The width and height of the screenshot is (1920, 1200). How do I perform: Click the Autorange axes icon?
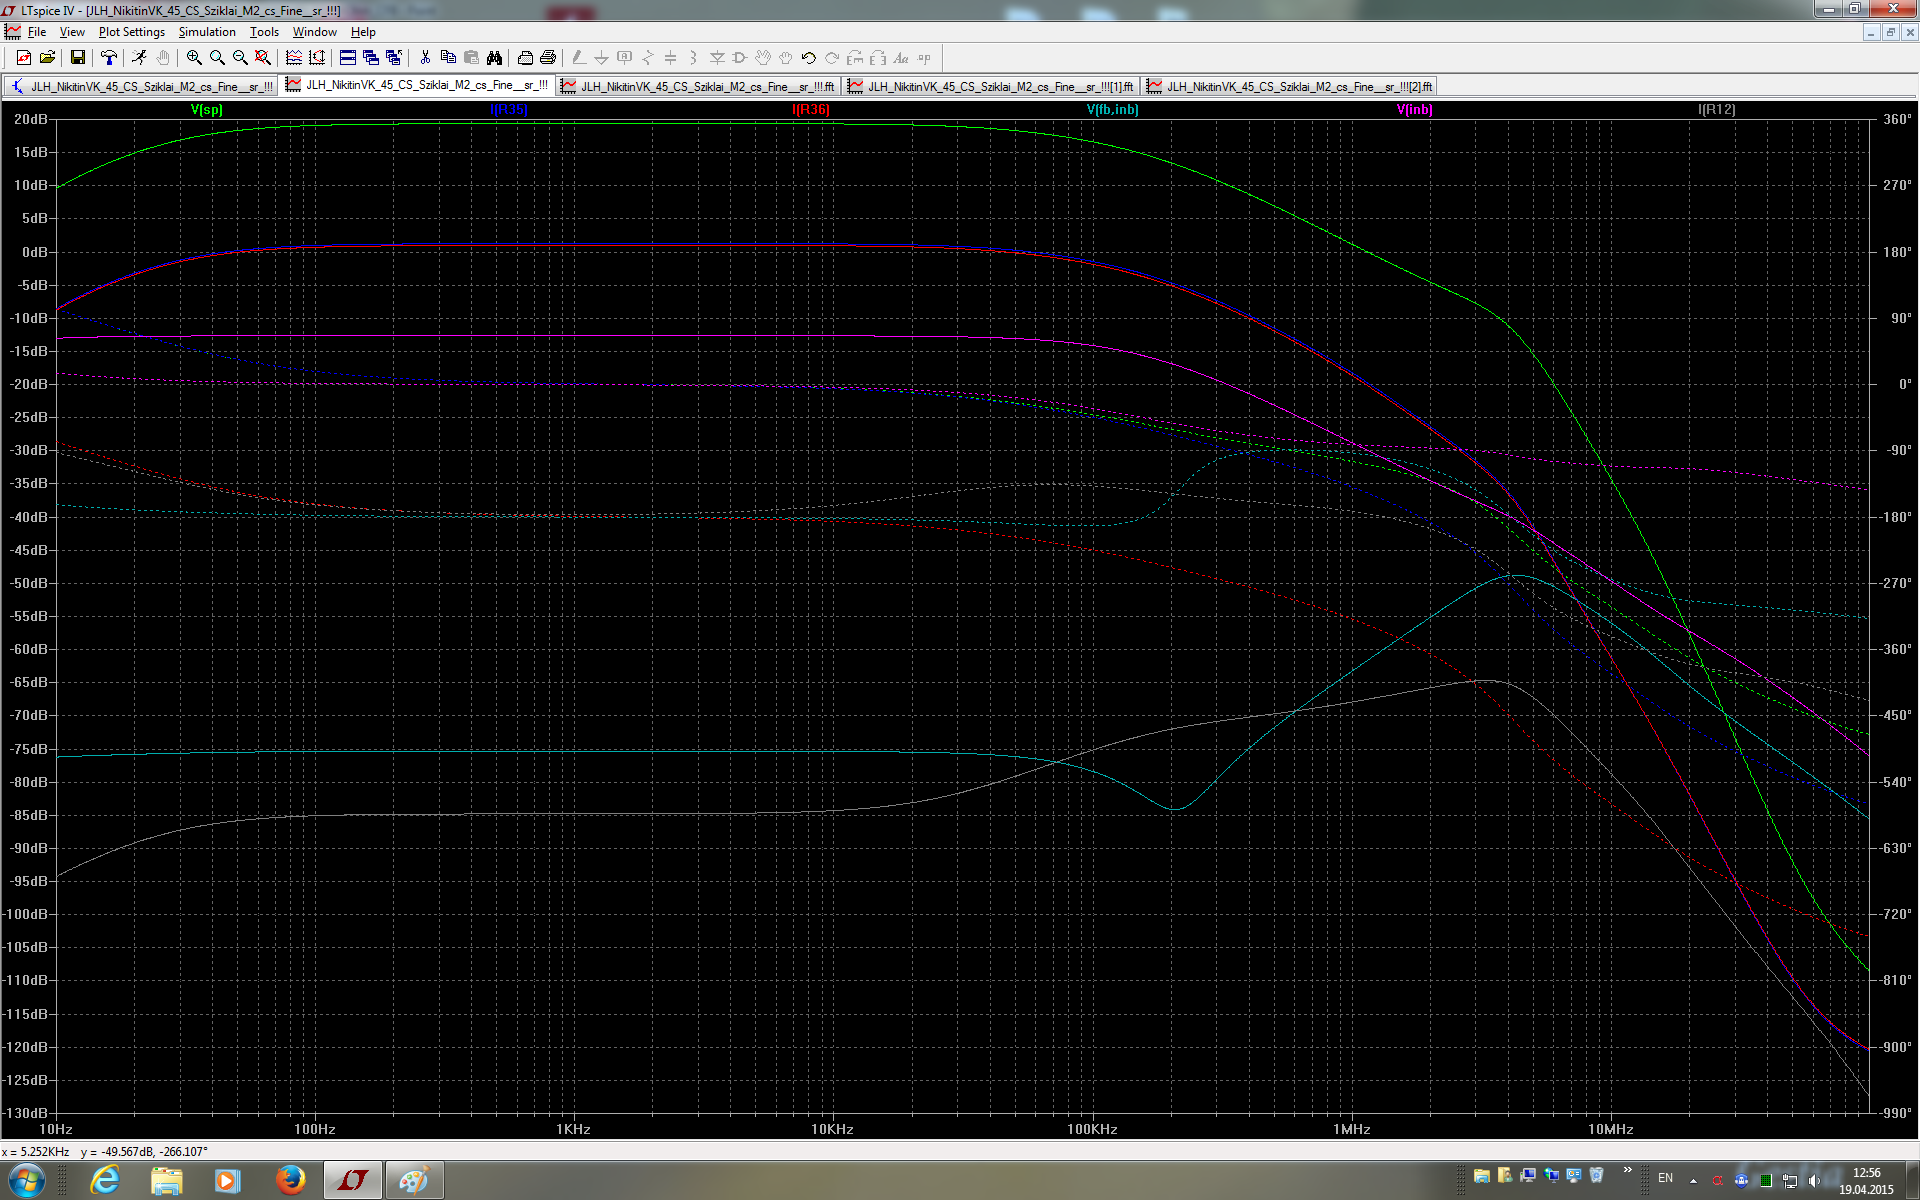click(x=317, y=58)
